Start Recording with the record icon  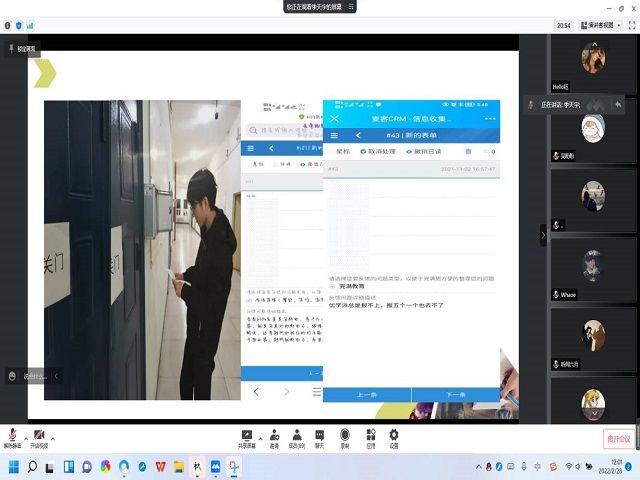[x=345, y=439]
